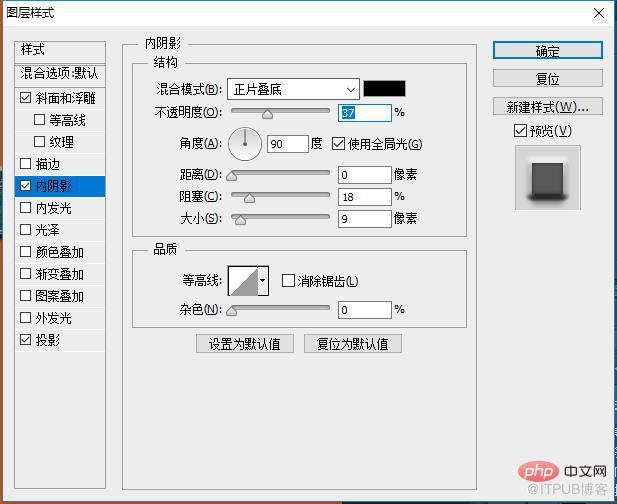This screenshot has height=504, width=617.
Task: Click the 杂色 slider handle
Action: [232, 311]
